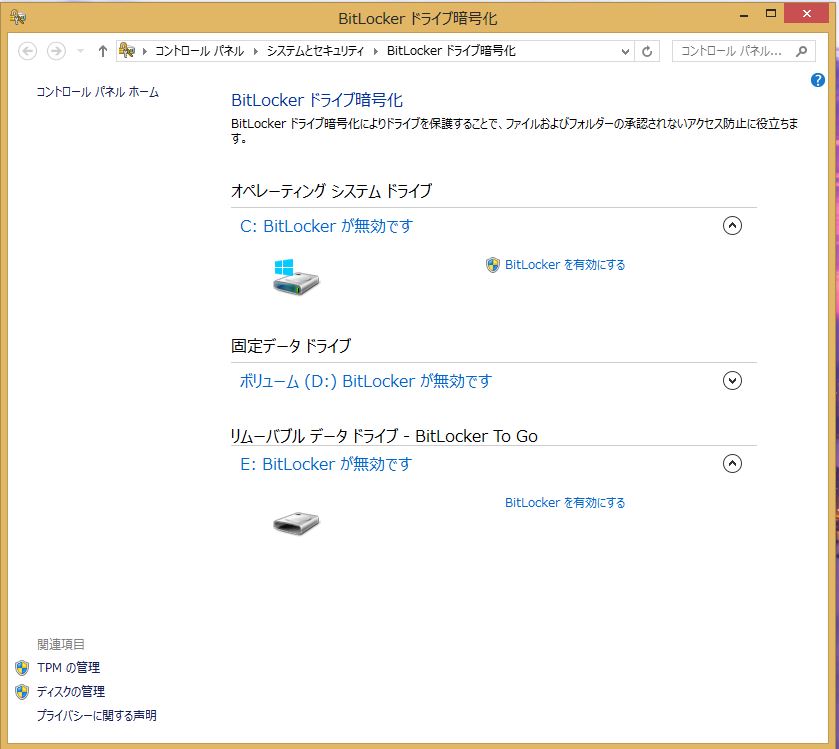Click BitLocker ドライブ暗号化 breadcrumb segment

[x=451, y=51]
